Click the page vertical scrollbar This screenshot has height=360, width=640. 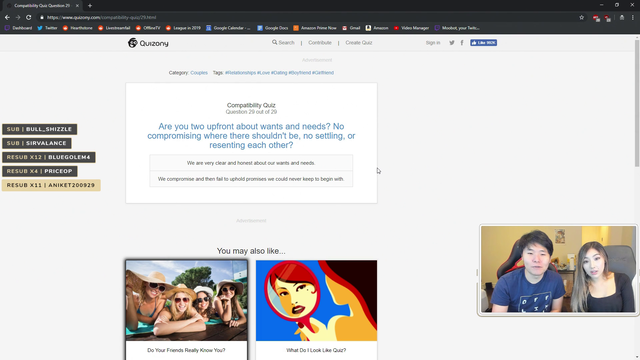point(637,102)
